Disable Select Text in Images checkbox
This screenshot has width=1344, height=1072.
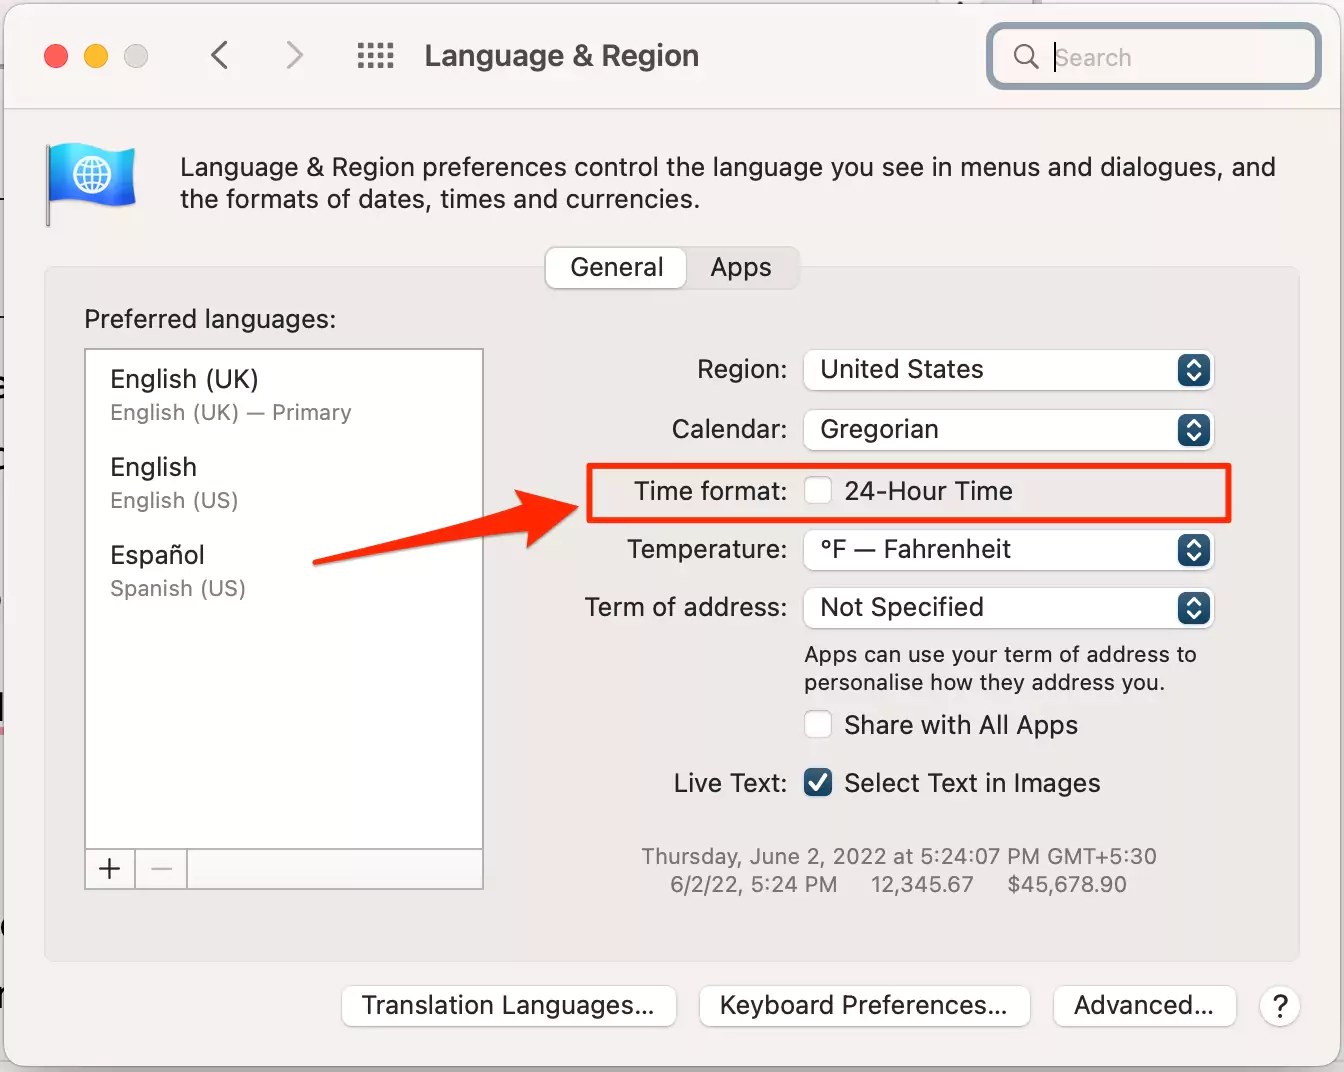(818, 782)
